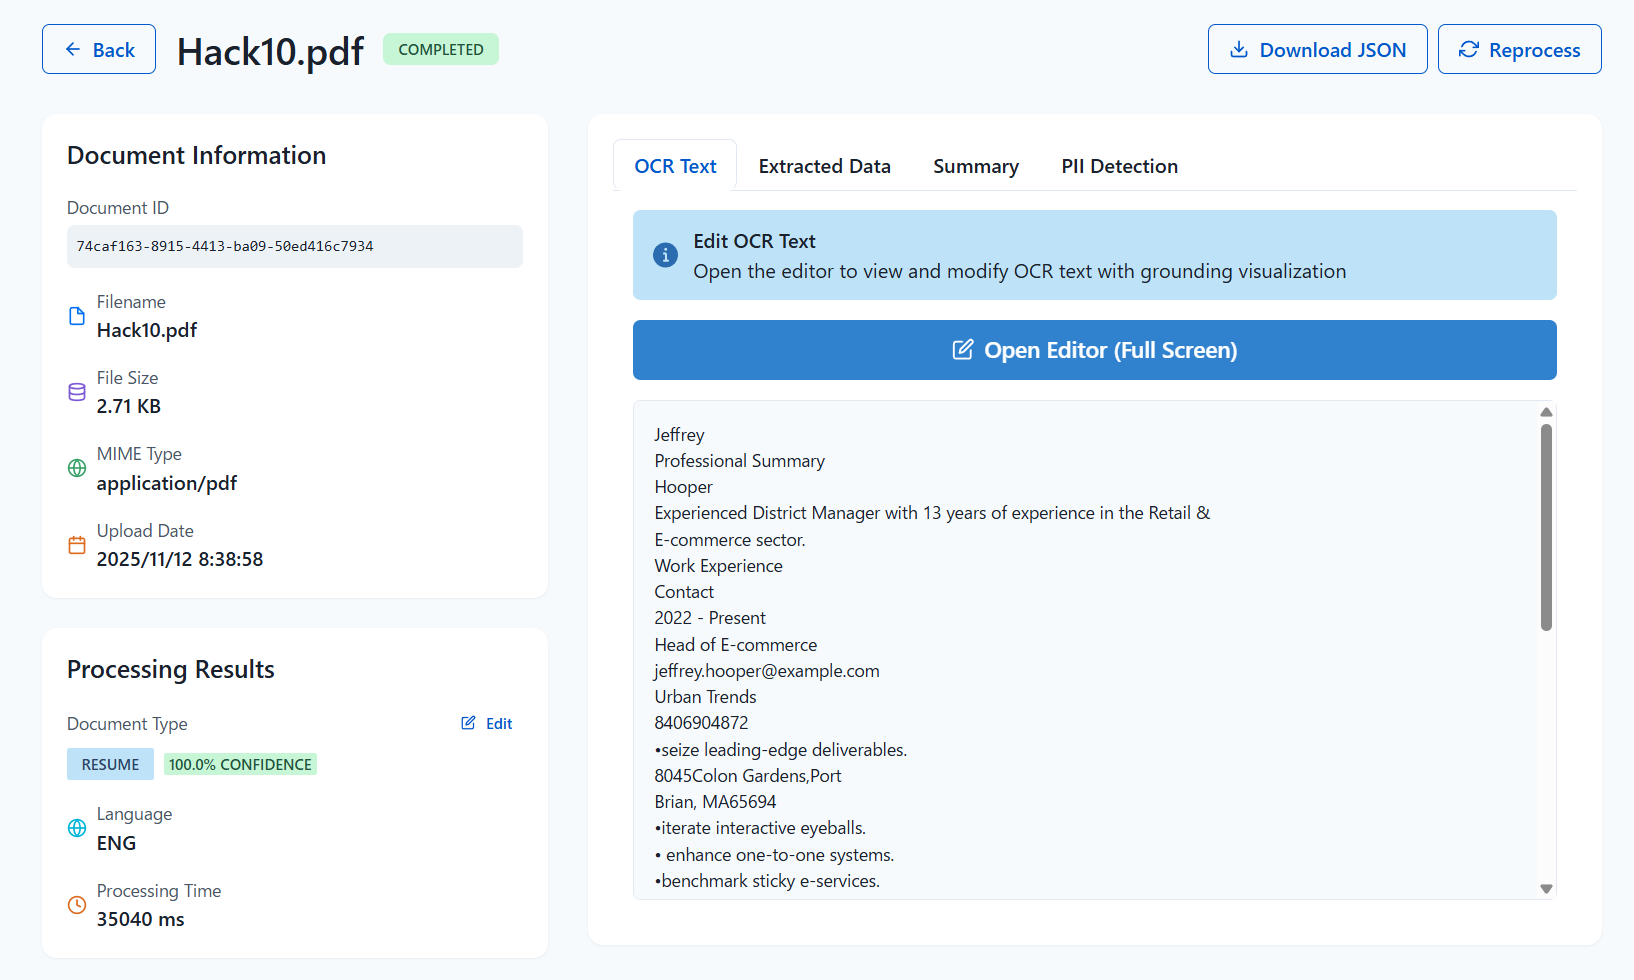Click the phone number 8406904872
1634x980 pixels.
(701, 723)
